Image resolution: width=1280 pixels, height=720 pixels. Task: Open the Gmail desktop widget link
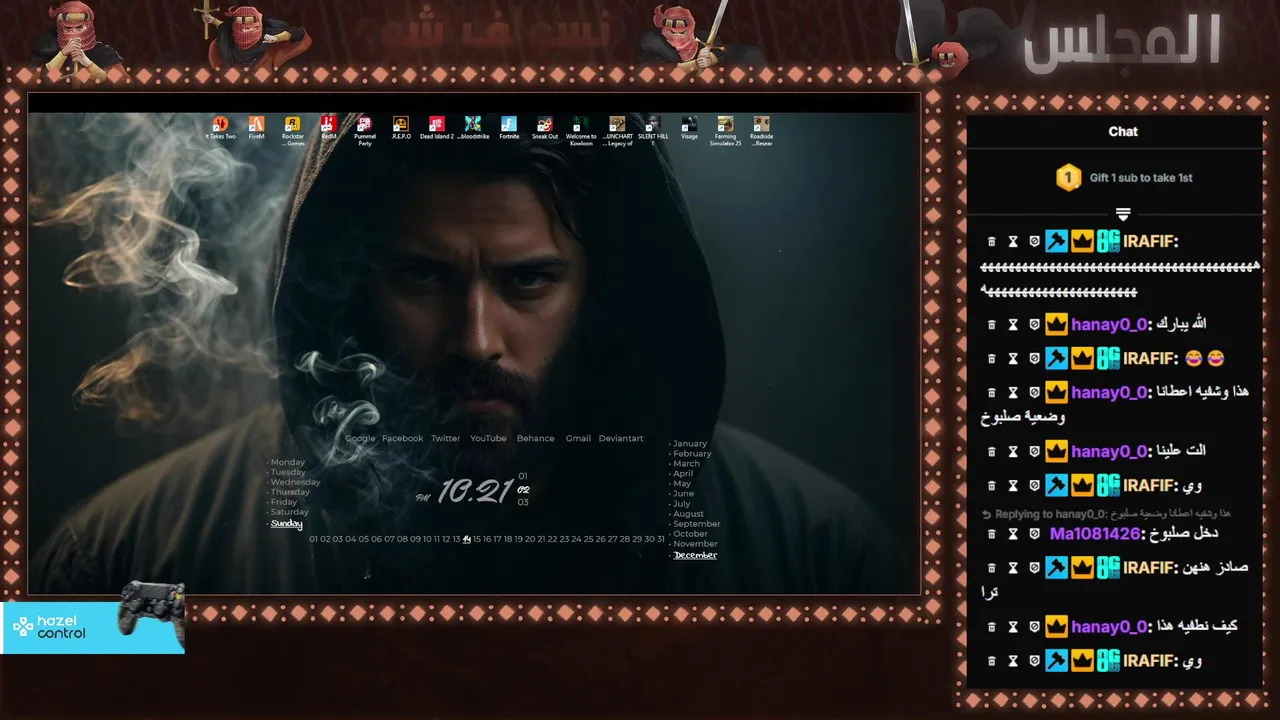[x=578, y=438]
